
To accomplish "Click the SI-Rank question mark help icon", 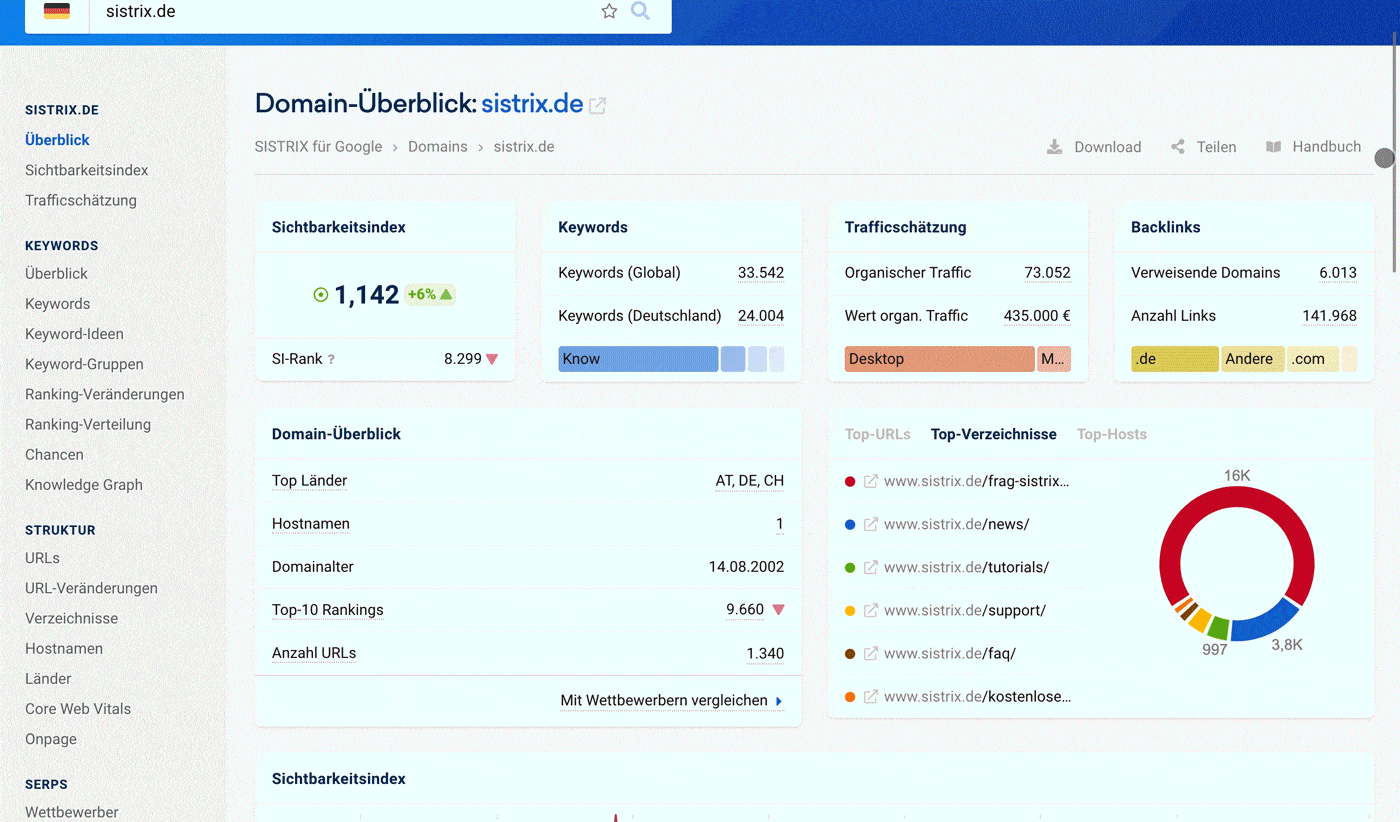I will (x=331, y=359).
